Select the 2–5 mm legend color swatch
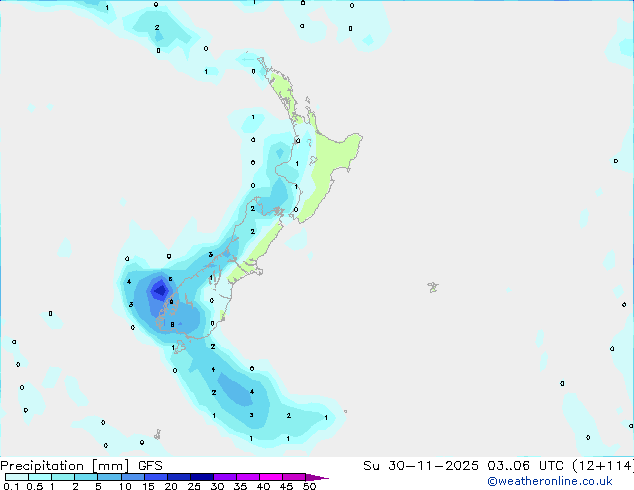This screenshot has width=634, height=490. (x=86, y=477)
